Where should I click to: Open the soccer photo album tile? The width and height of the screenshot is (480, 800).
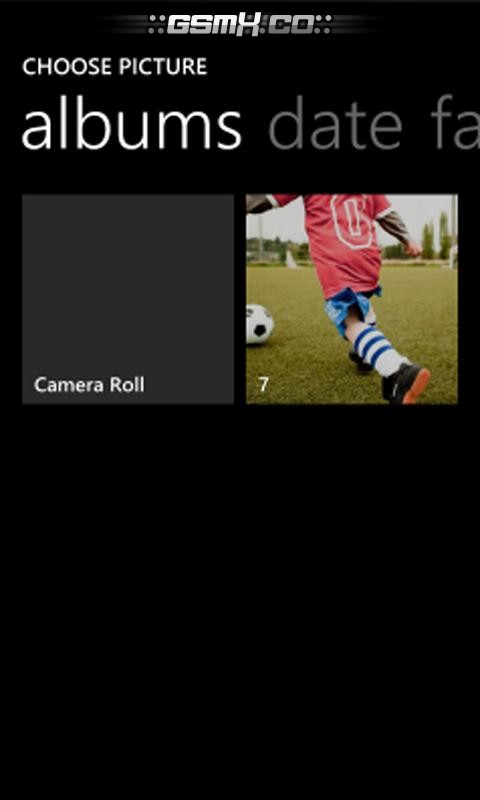[x=352, y=299]
